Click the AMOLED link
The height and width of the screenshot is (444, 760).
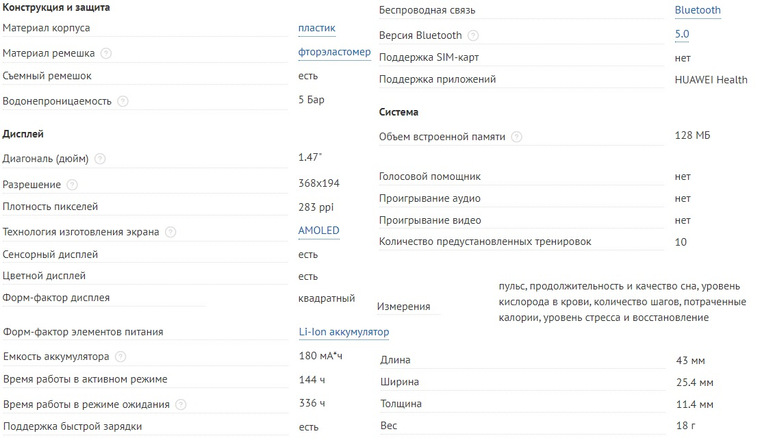319,231
